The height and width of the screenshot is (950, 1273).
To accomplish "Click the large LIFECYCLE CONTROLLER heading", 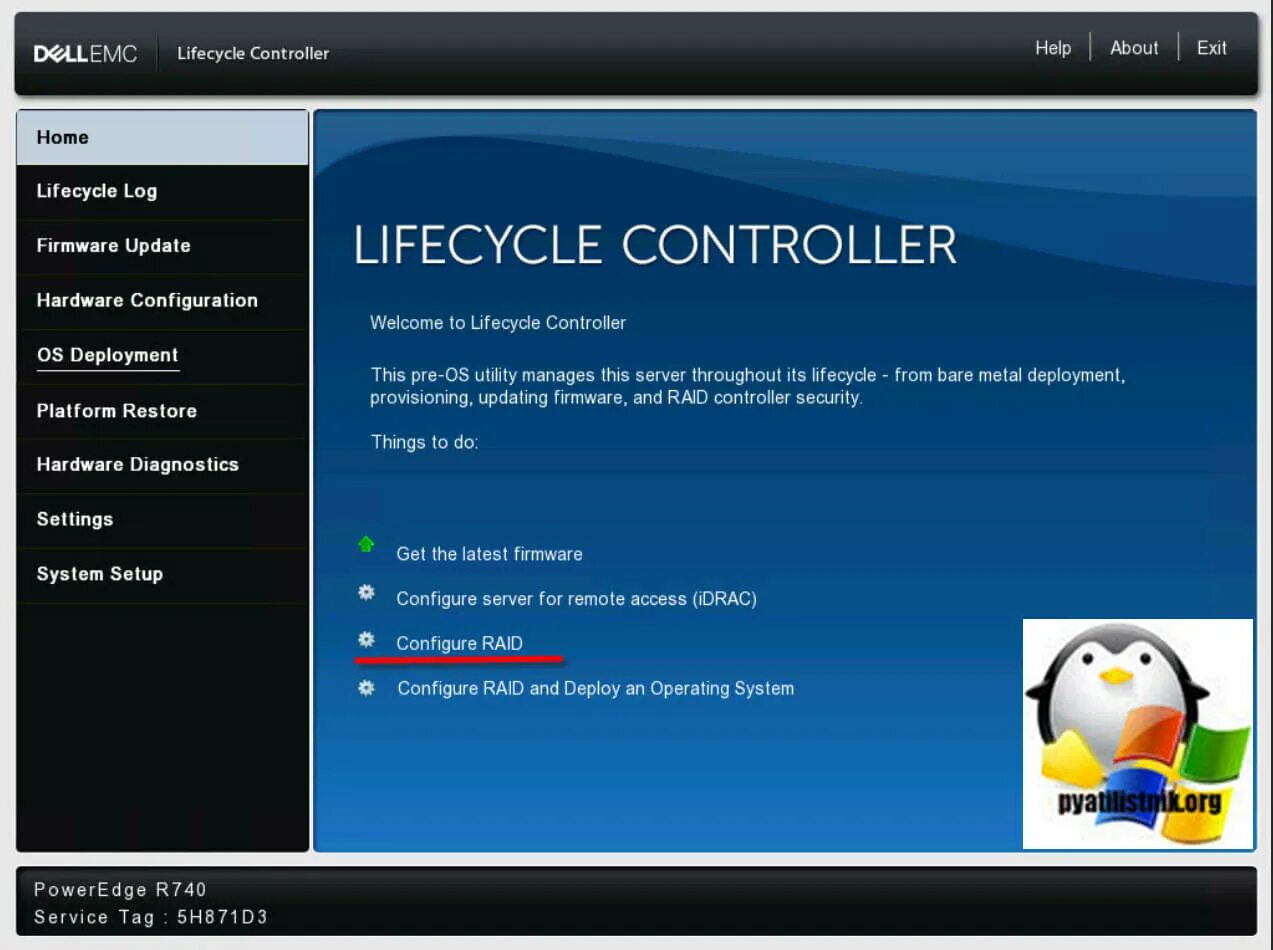I will tap(655, 246).
